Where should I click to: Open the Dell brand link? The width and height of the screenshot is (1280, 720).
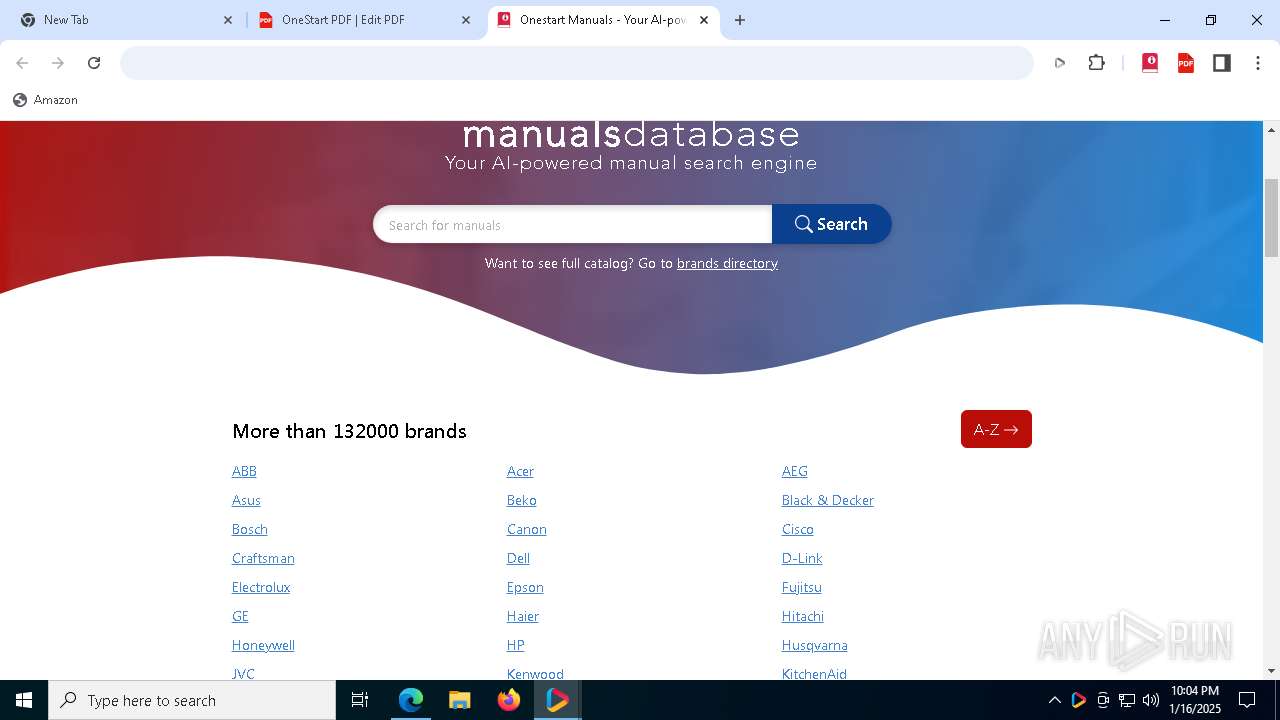pyautogui.click(x=518, y=558)
